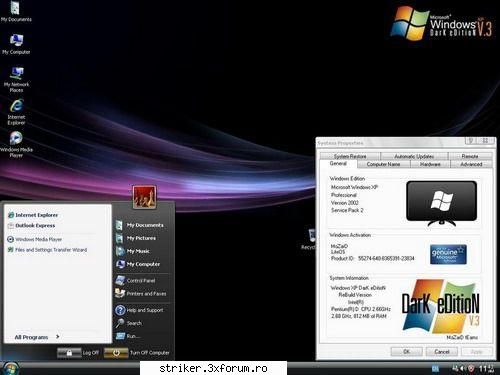Image resolution: width=500 pixels, height=375 pixels.
Task: Open Search from the Start menu
Action: (129, 323)
